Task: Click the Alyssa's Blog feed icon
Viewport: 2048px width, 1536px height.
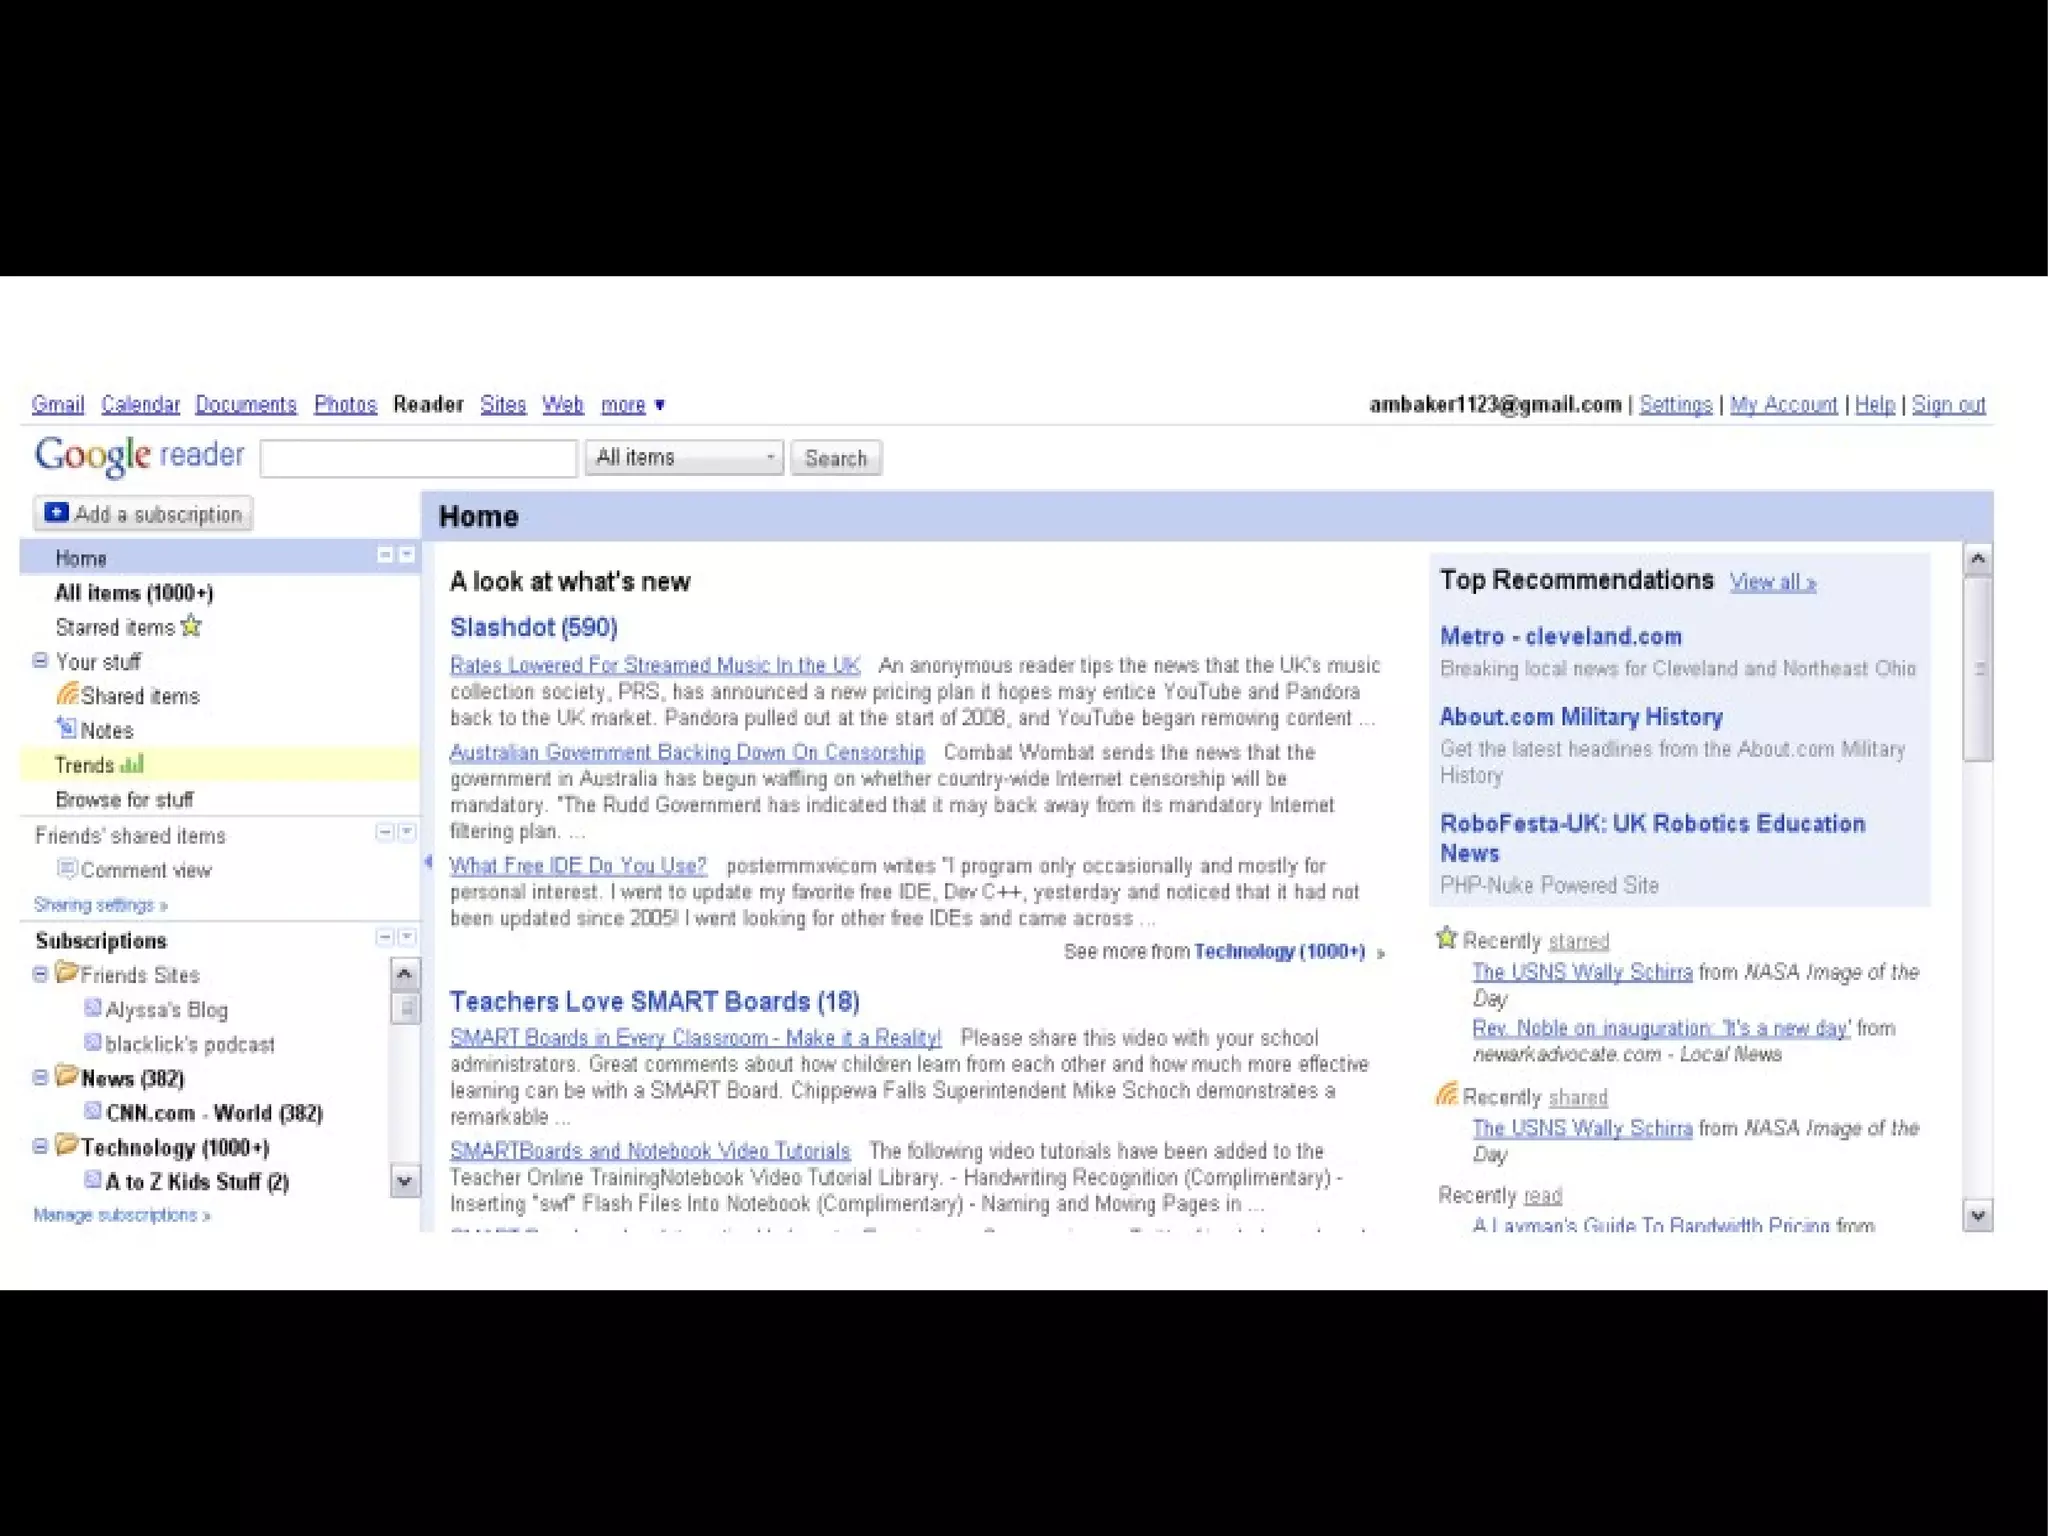Action: tap(93, 1007)
